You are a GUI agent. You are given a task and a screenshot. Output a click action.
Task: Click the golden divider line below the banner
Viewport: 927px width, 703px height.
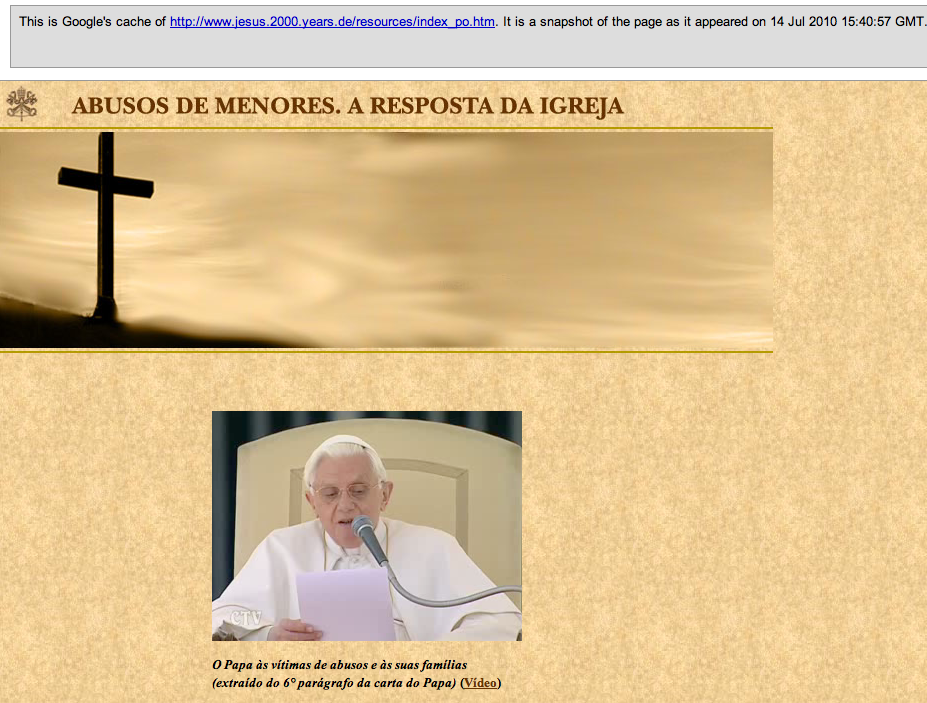[x=386, y=351]
